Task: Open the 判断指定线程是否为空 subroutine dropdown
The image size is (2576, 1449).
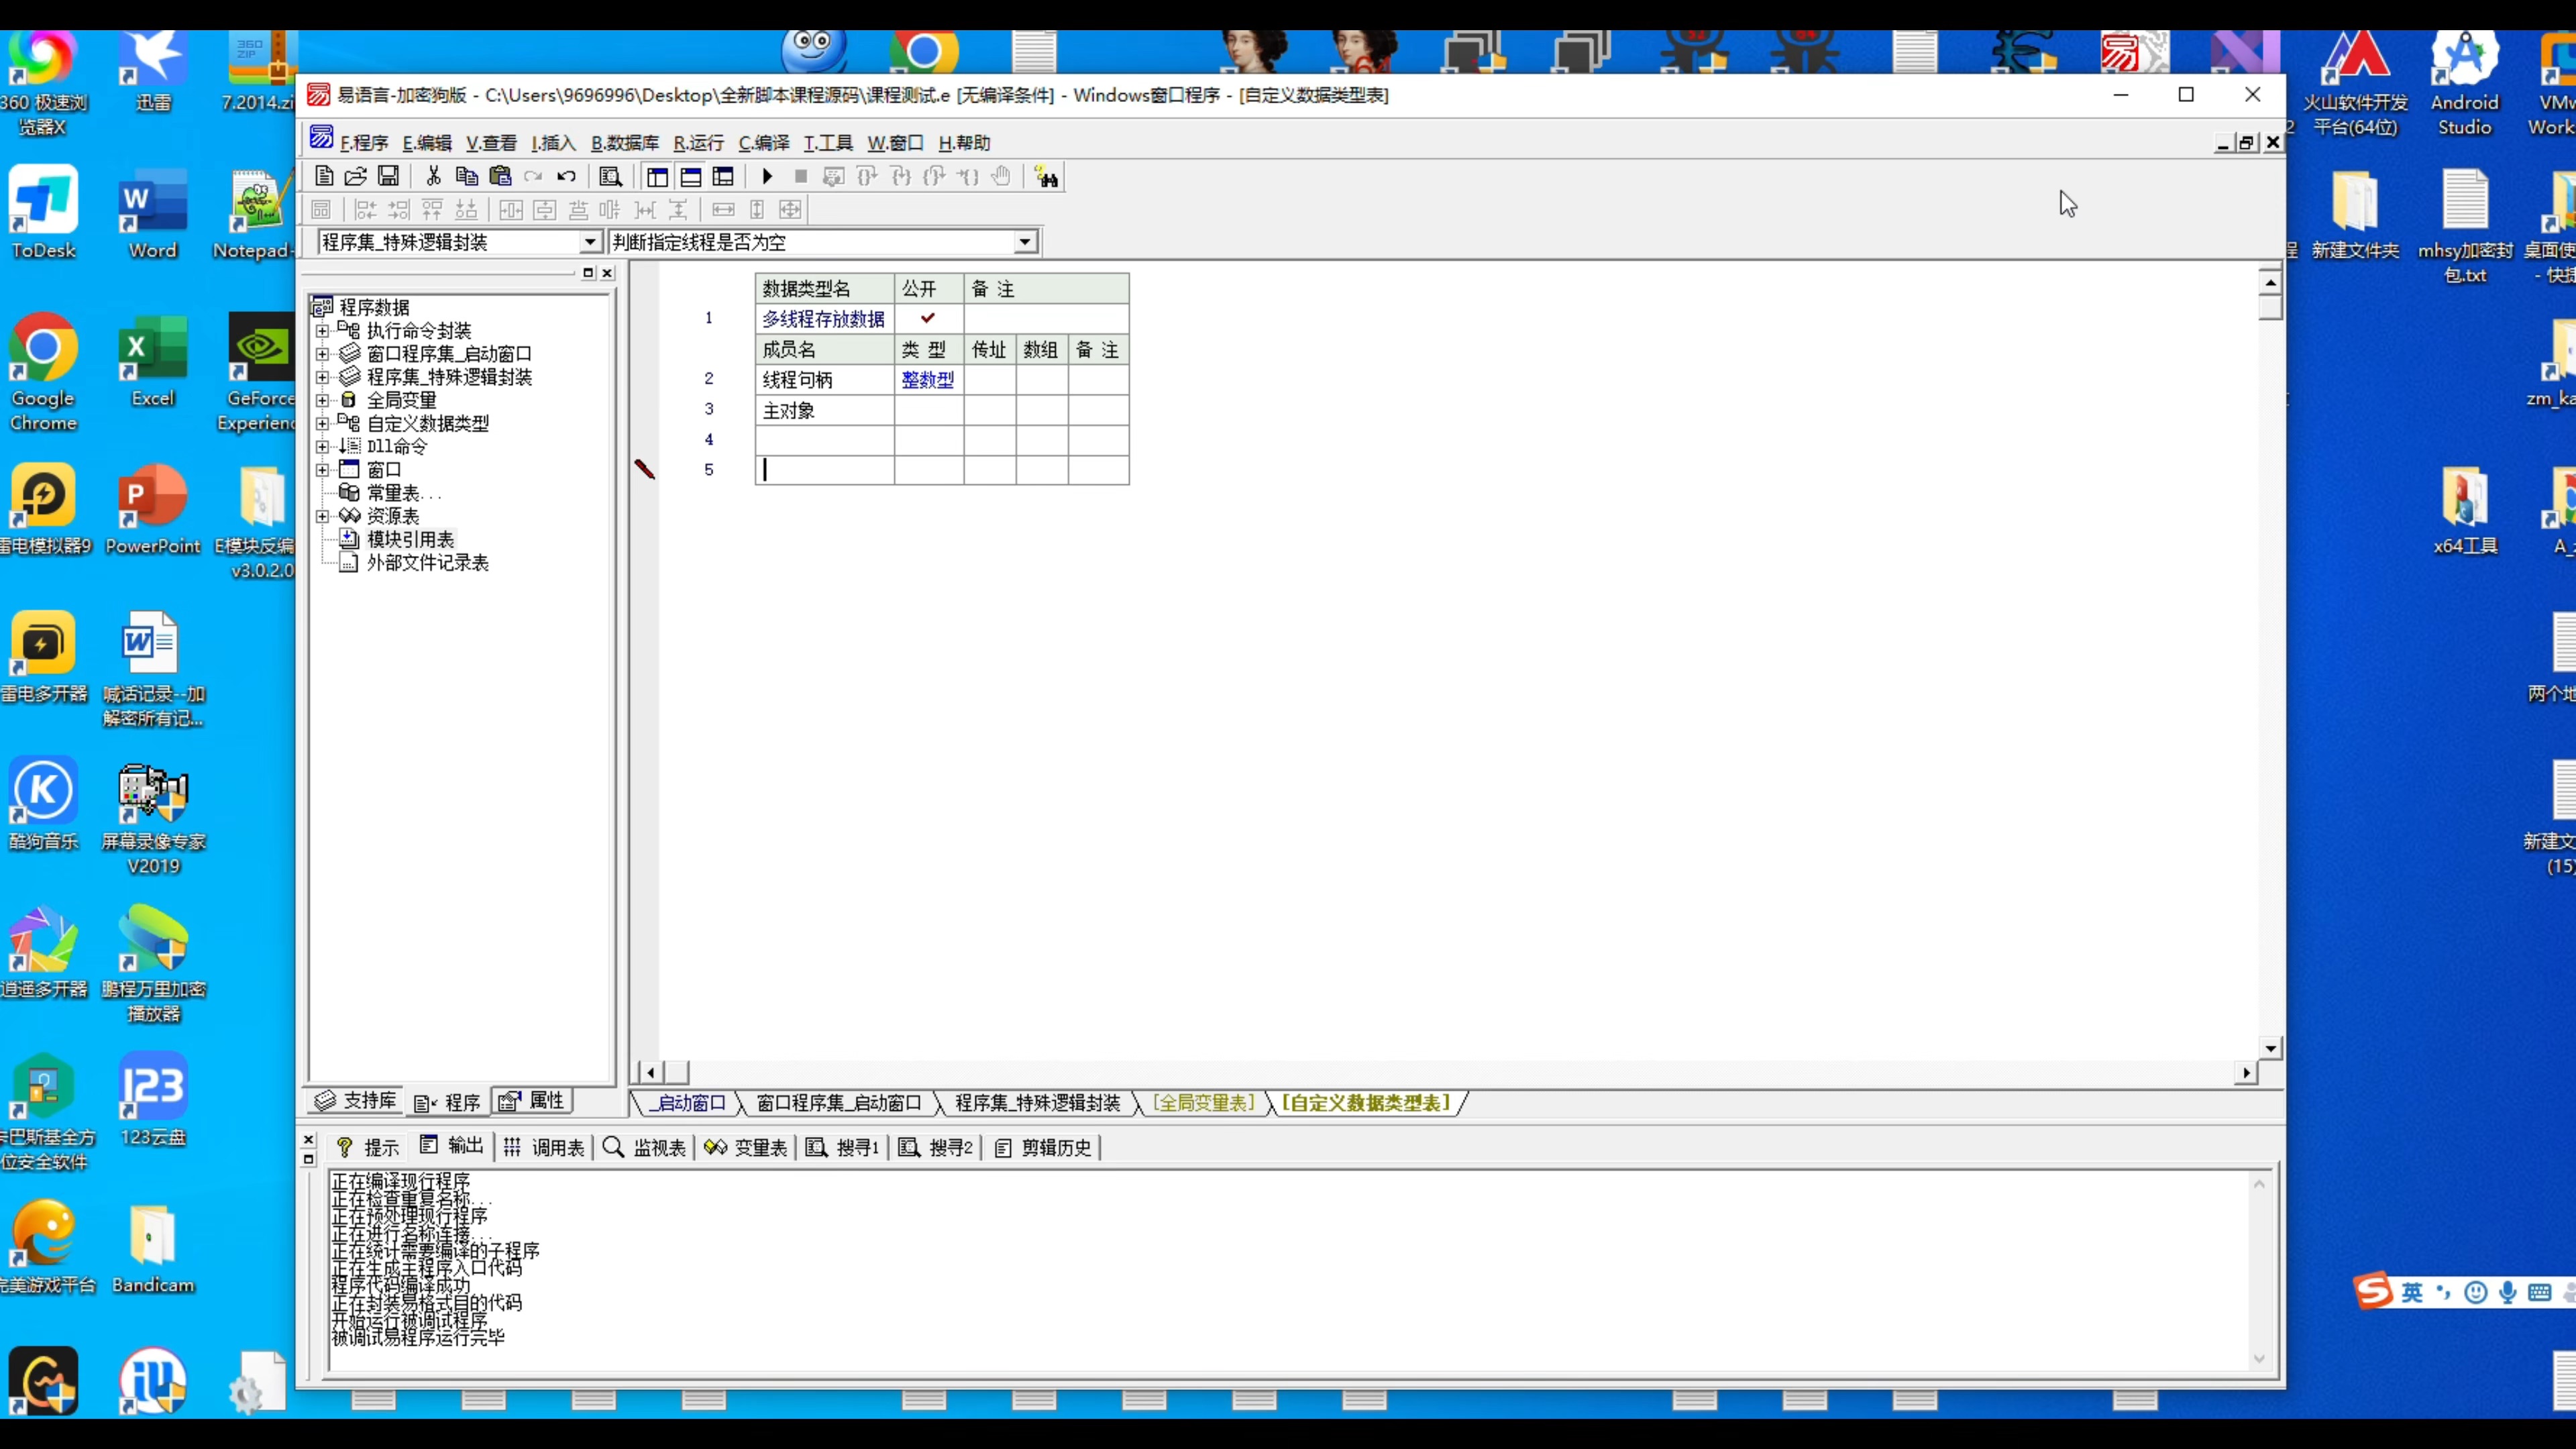Action: point(1025,242)
